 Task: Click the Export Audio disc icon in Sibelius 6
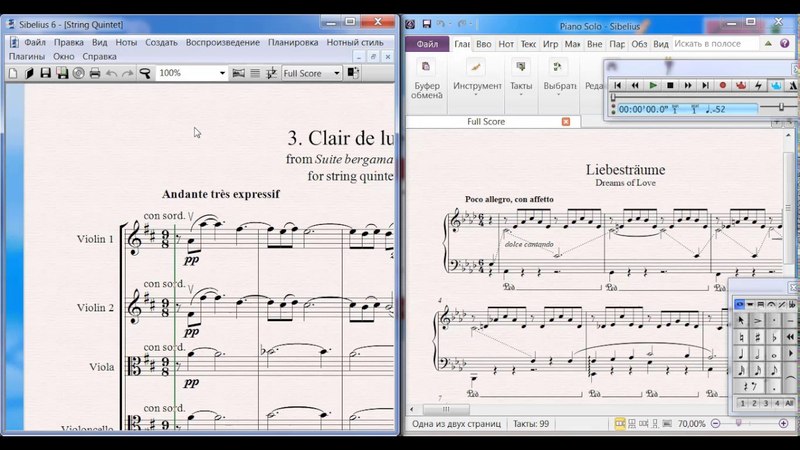tap(78, 73)
